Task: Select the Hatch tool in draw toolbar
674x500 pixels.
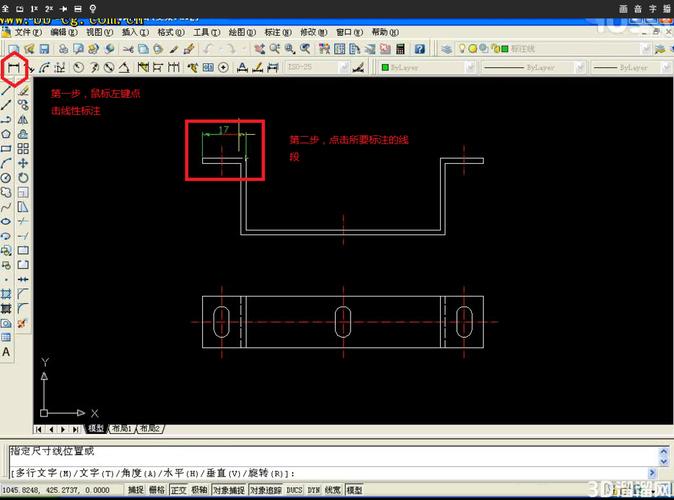Action: tap(7, 293)
